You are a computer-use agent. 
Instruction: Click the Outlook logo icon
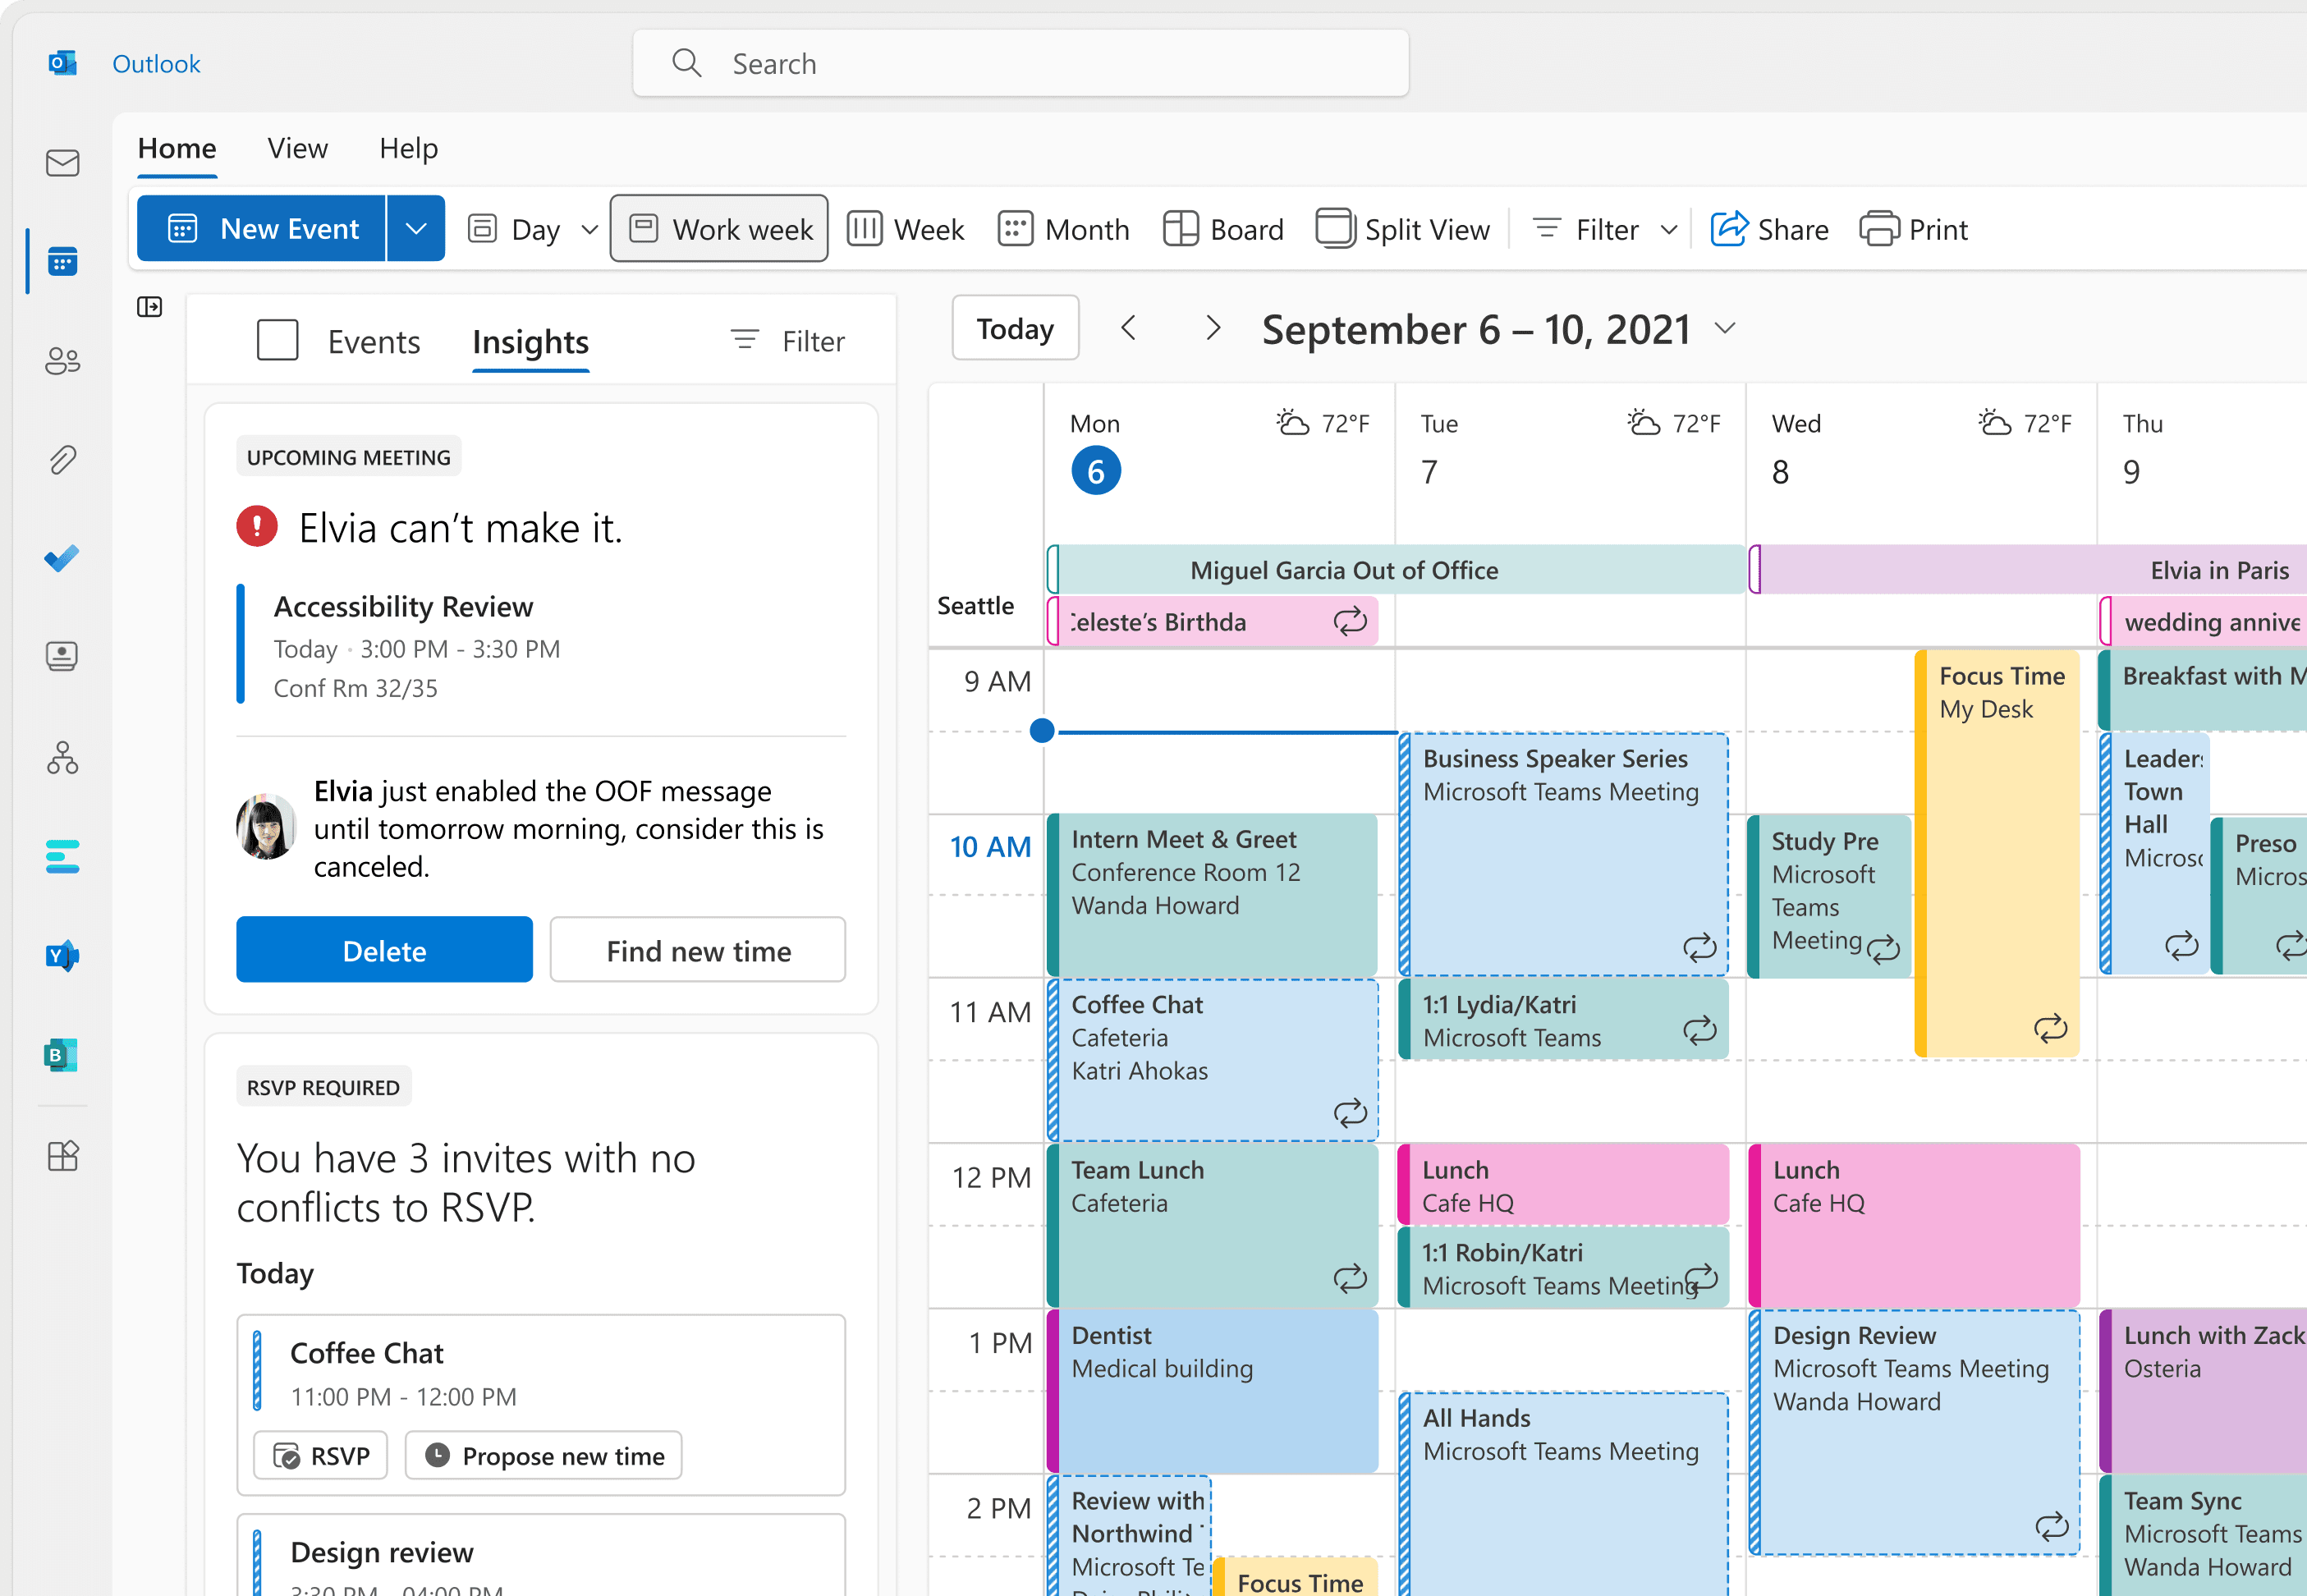point(62,63)
